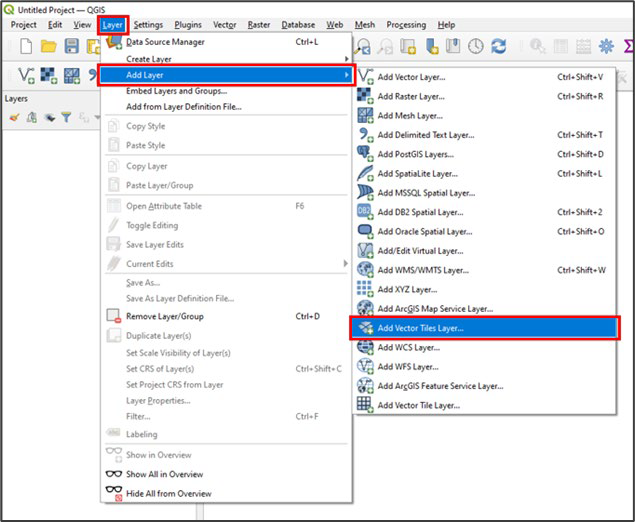Select Remove Layer/Group menu entry
This screenshot has width=635, height=522.
coord(226,316)
